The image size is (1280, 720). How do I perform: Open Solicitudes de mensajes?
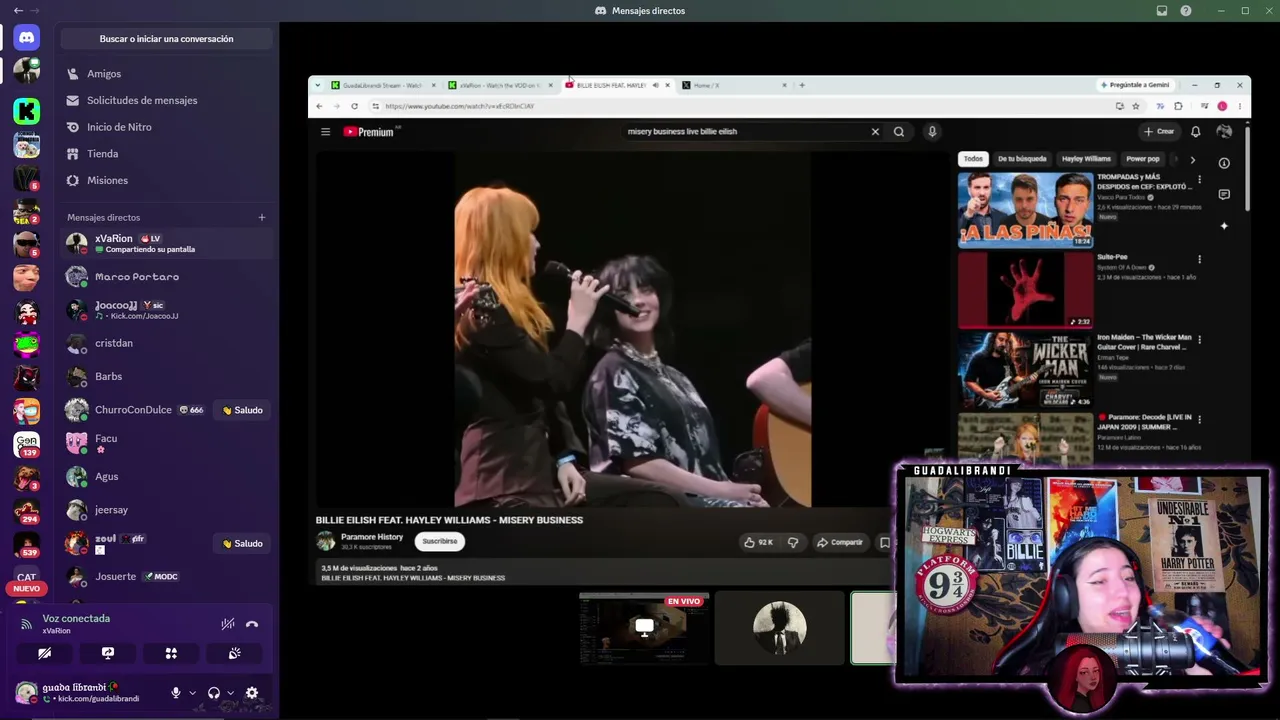(166, 100)
